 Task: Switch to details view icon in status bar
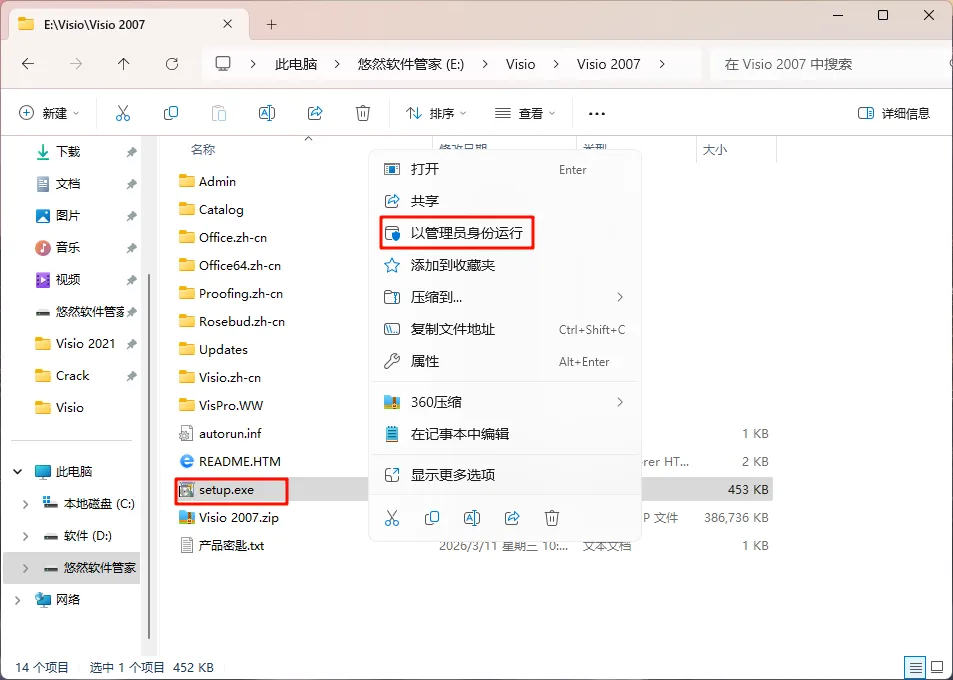916,667
